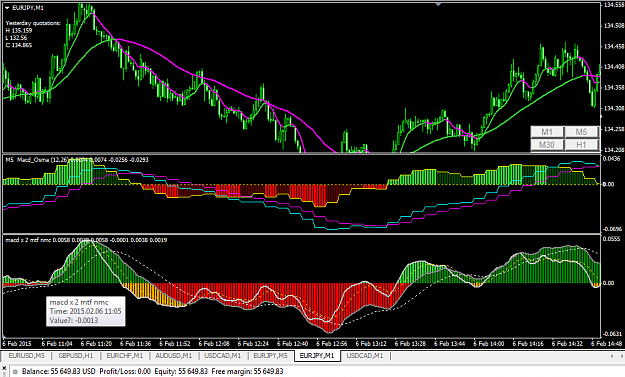Close the terminal panel with the x icon
625x377 pixels.
(4, 368)
